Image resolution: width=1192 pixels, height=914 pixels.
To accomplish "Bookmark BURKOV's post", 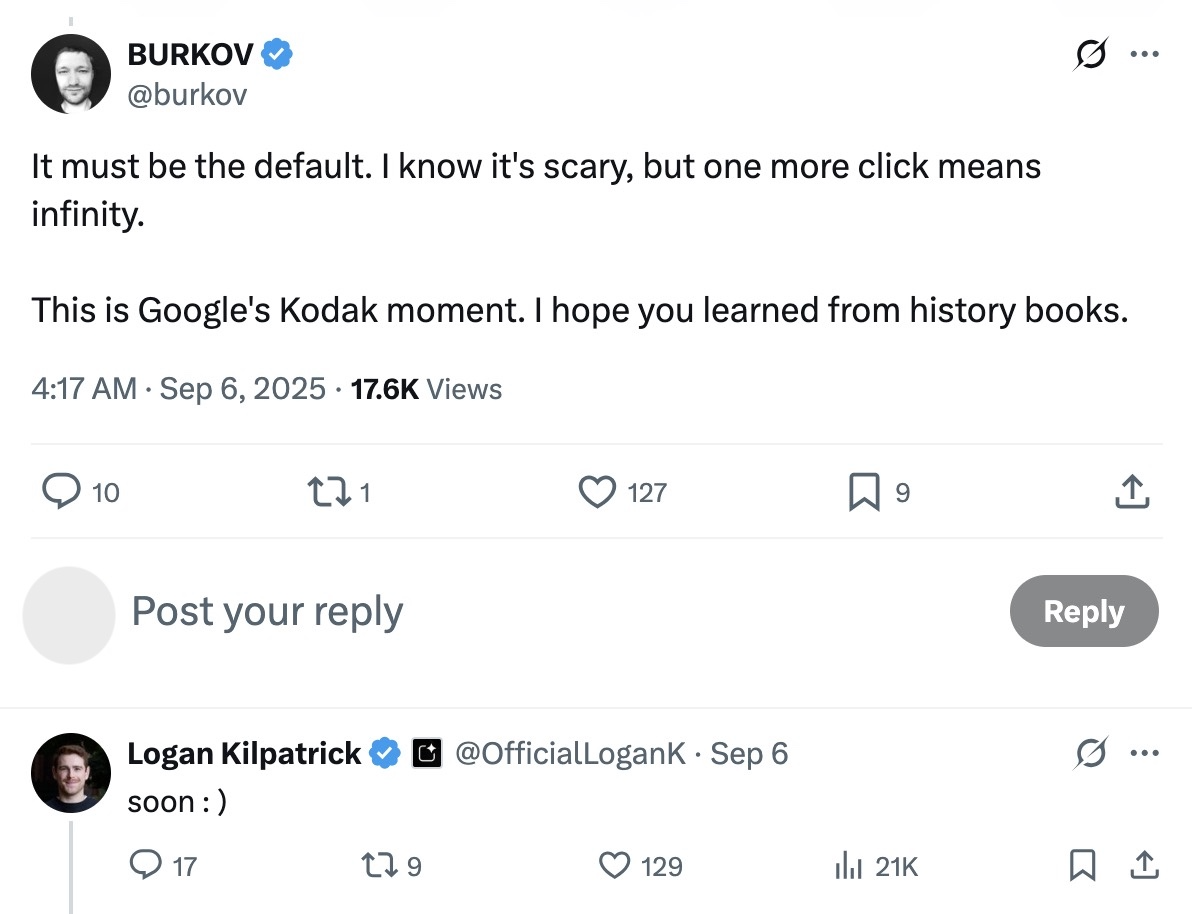I will (x=863, y=492).
